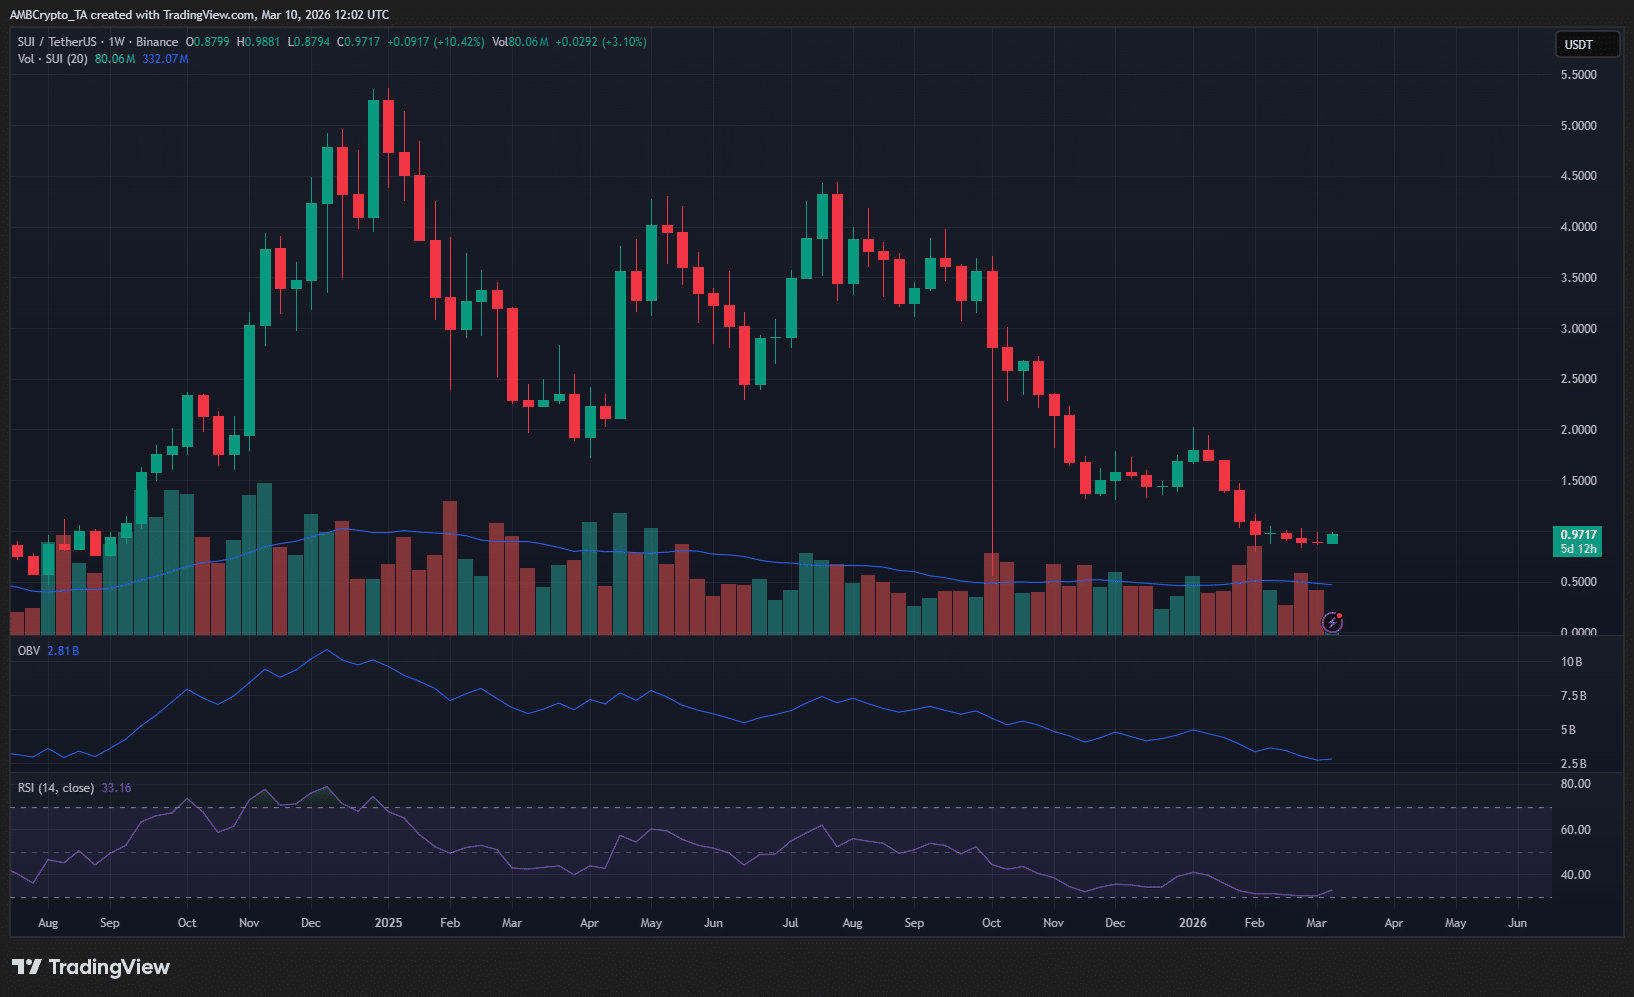
Task: Click the OBV value 2.81B in the legend
Action: [63, 651]
